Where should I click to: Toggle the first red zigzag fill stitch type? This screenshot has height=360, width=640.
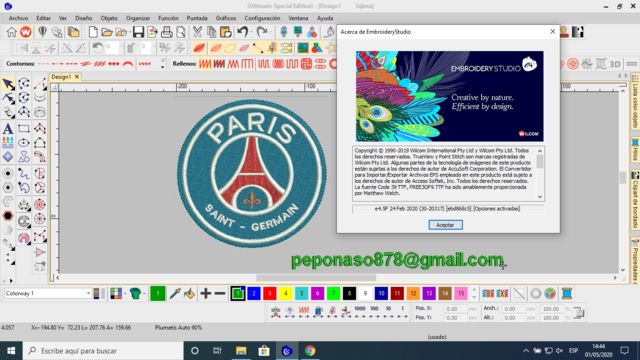click(x=205, y=64)
